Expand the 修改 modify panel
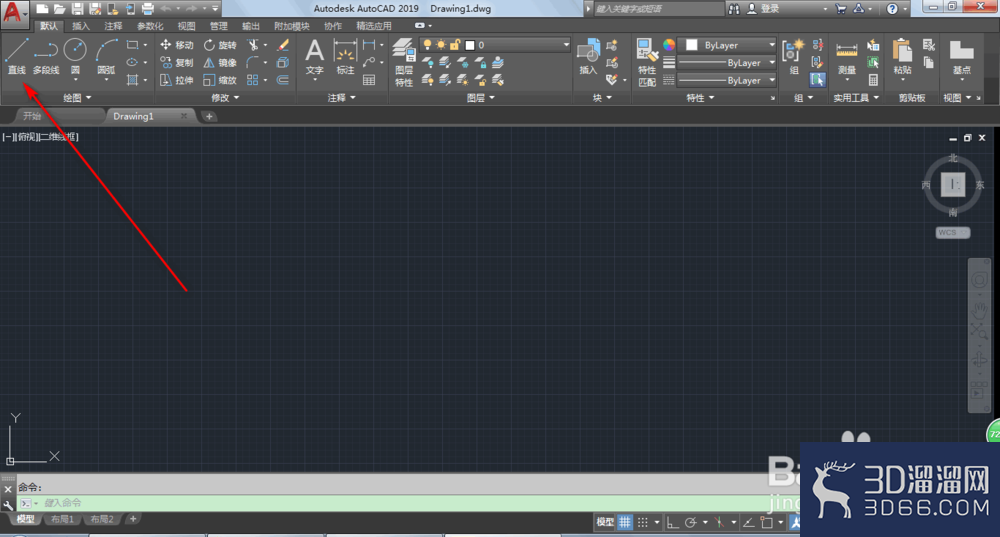This screenshot has width=1000, height=537. pos(225,98)
